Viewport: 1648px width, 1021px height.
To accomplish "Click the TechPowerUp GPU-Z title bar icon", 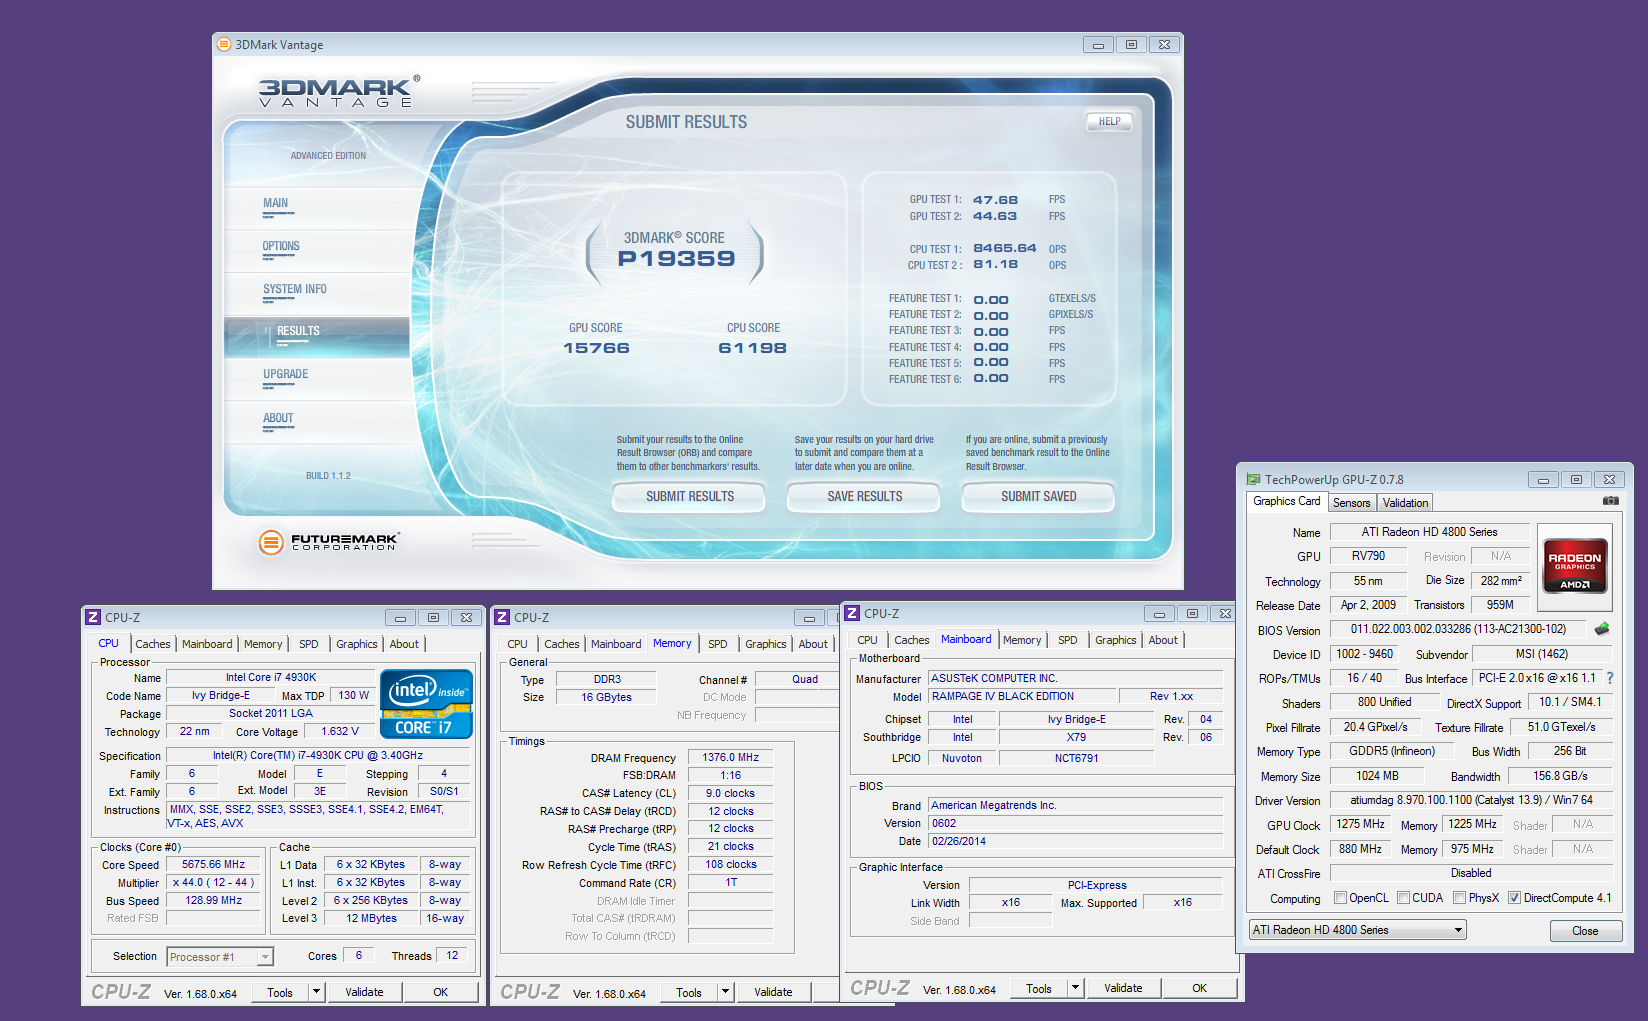I will click(1253, 480).
